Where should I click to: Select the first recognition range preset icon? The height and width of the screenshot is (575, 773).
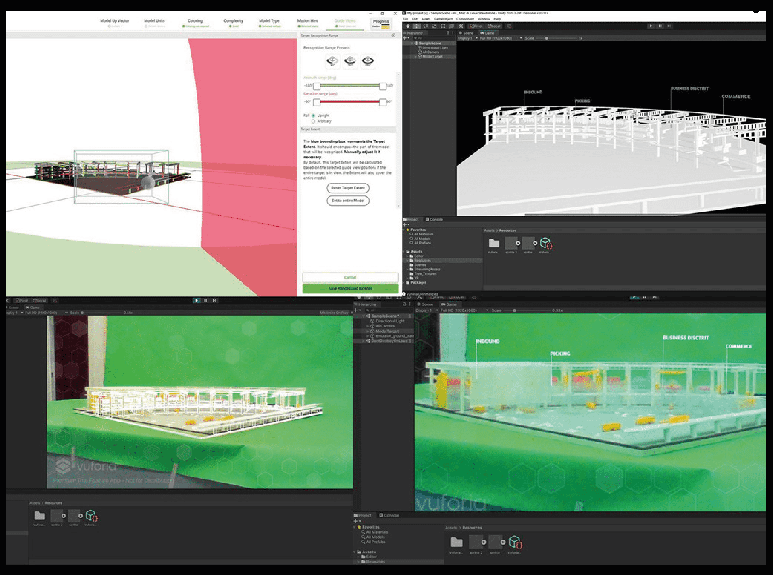pyautogui.click(x=332, y=61)
